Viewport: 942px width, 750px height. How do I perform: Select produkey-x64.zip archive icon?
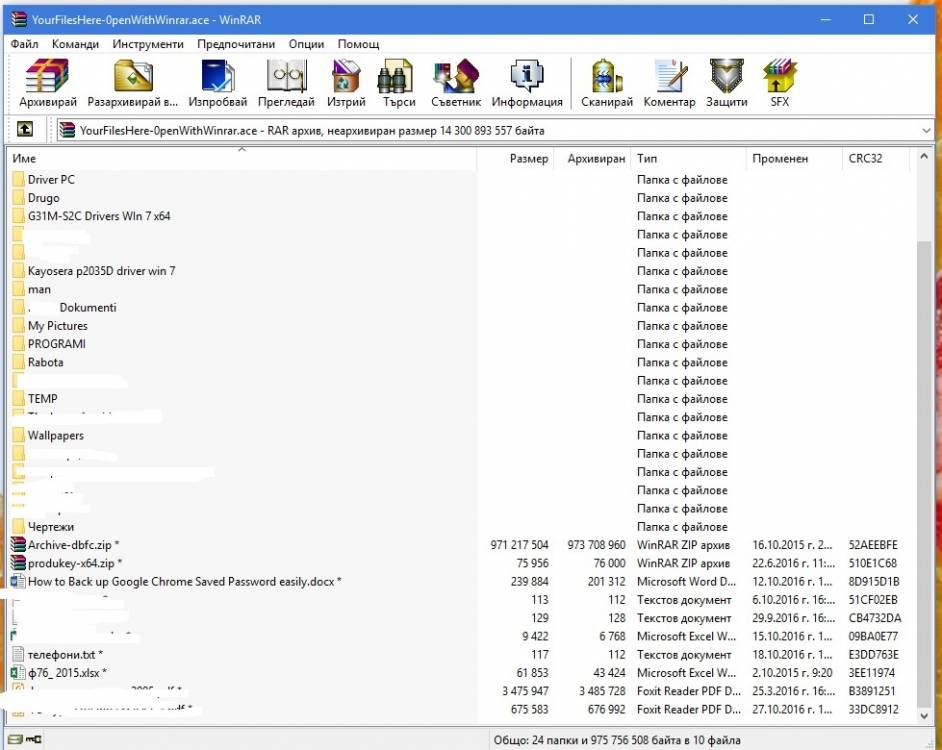pyautogui.click(x=19, y=562)
